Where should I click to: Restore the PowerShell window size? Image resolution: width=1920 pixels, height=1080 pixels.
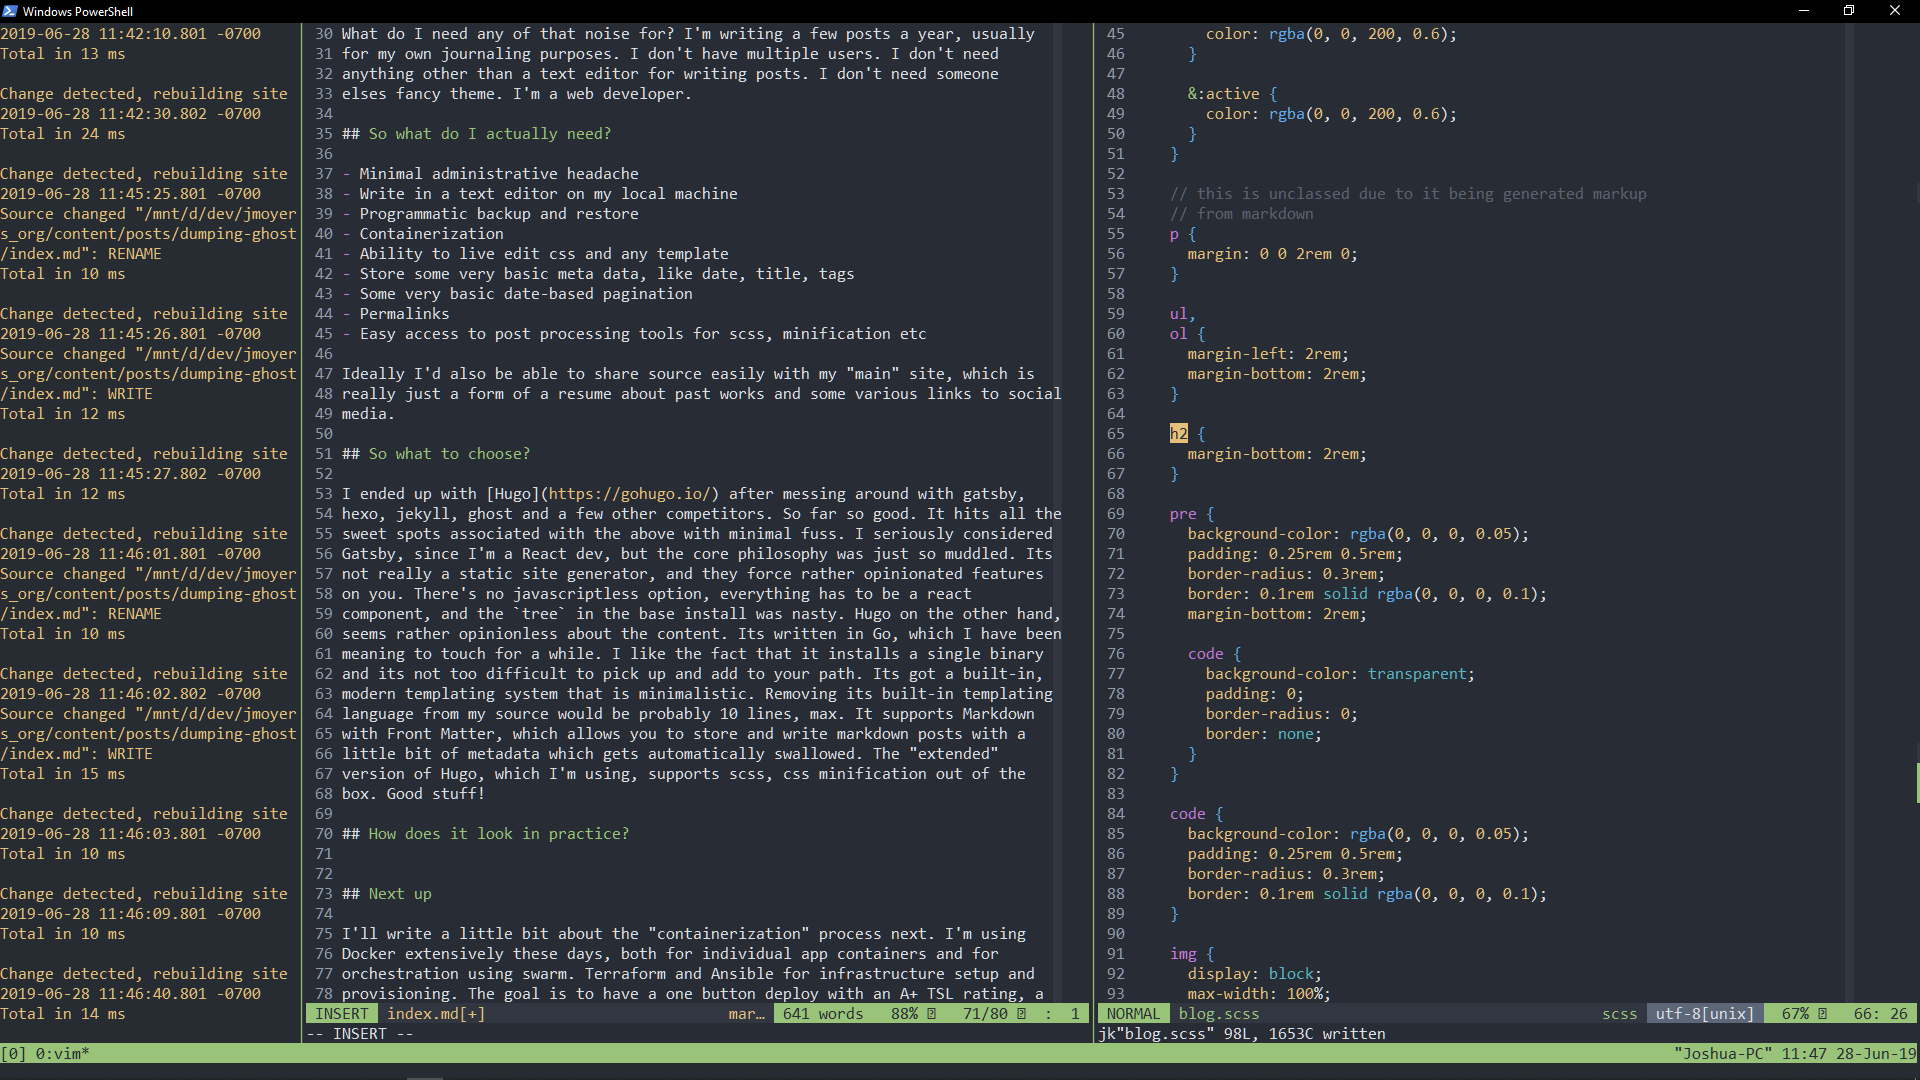click(1849, 11)
